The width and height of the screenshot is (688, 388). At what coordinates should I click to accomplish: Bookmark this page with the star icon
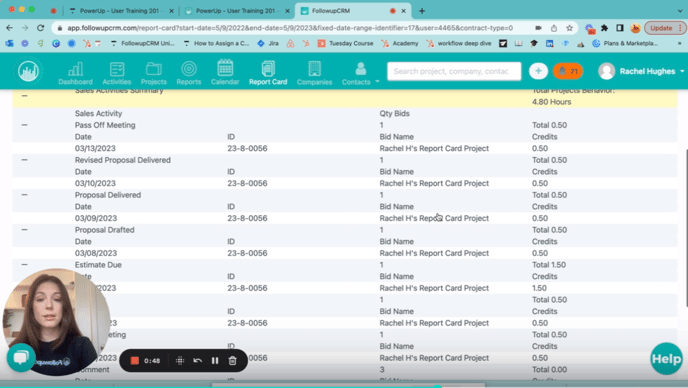coord(570,28)
